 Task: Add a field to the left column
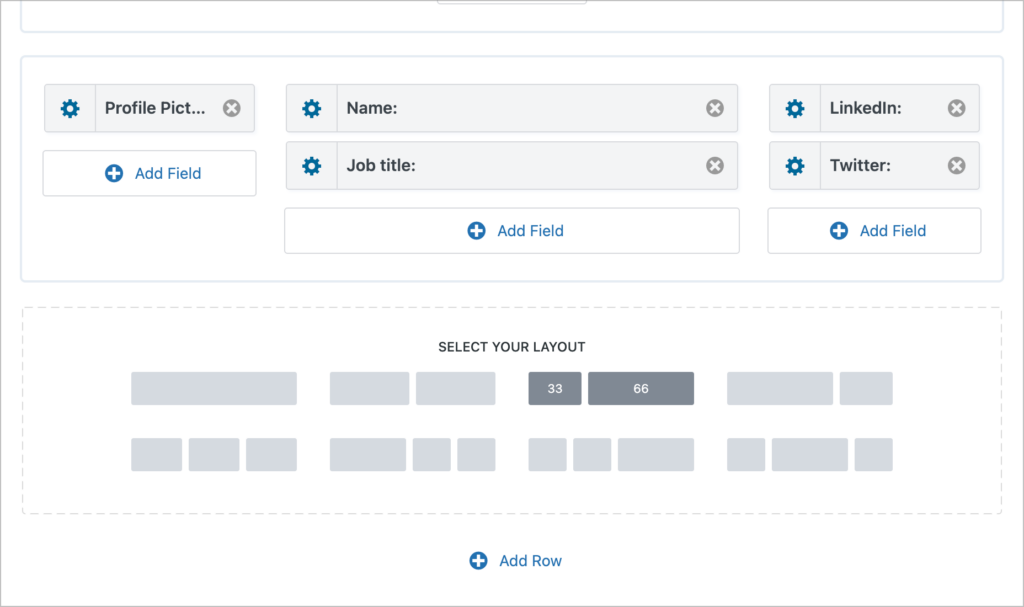[149, 172]
